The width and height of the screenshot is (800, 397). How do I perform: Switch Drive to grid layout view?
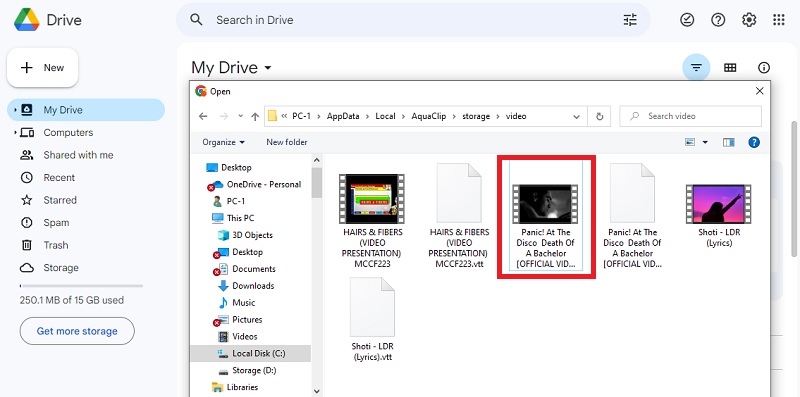click(x=730, y=67)
